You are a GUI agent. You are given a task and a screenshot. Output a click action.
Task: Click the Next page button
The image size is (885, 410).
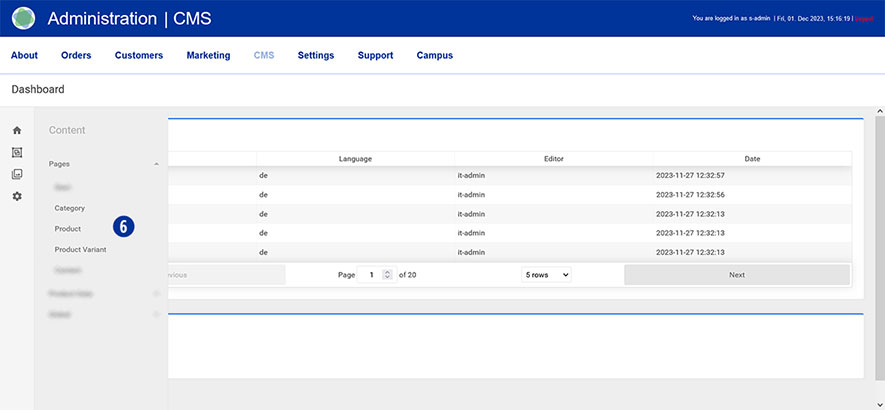point(737,275)
